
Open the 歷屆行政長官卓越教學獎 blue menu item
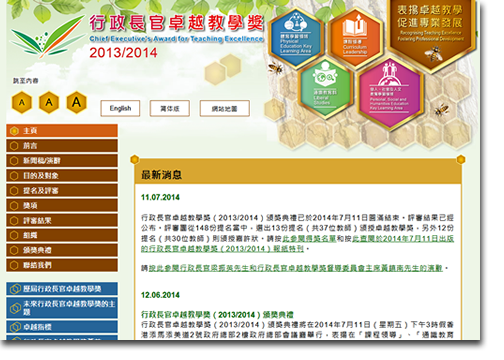pyautogui.click(x=62, y=289)
